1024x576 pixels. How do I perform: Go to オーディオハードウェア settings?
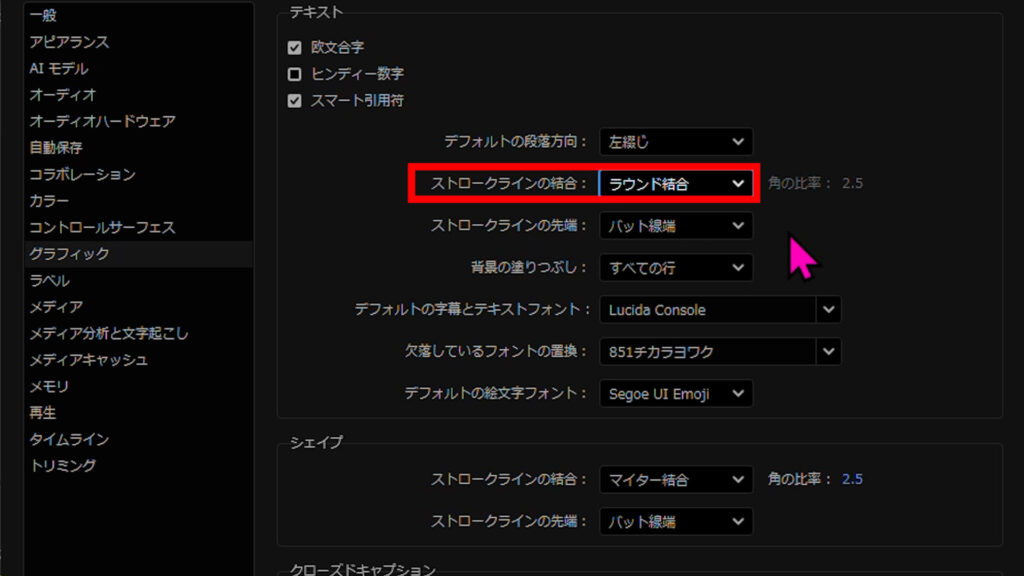coord(102,121)
